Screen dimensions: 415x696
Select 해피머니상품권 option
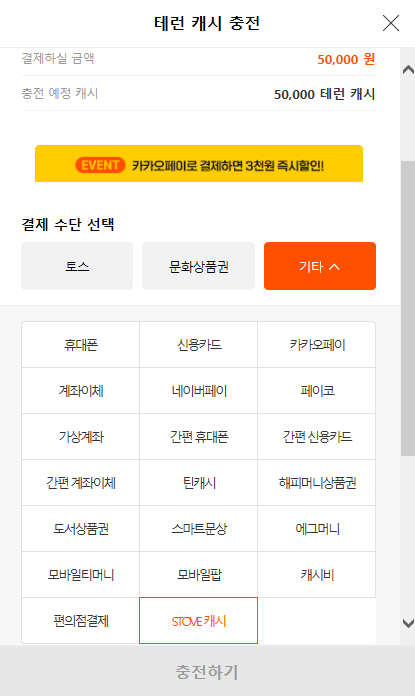coord(316,482)
